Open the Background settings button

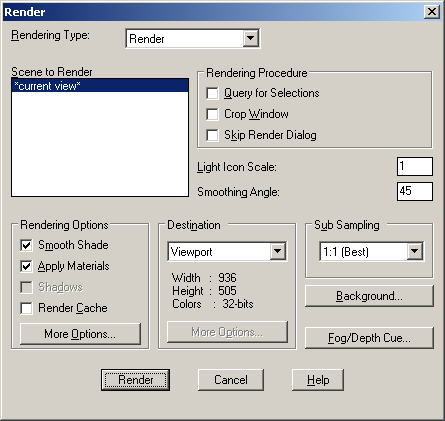click(x=369, y=296)
